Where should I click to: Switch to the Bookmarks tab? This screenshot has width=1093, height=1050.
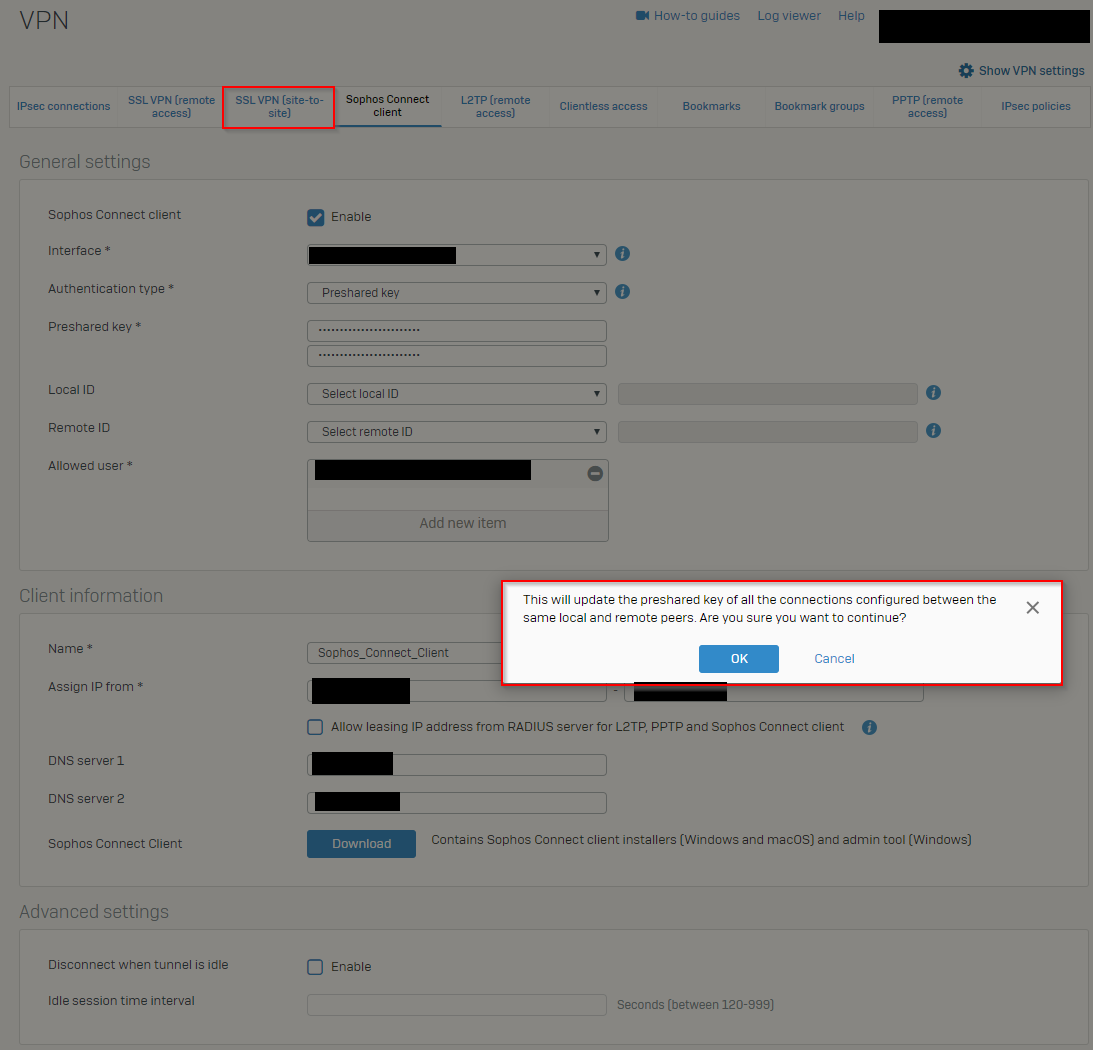click(712, 107)
